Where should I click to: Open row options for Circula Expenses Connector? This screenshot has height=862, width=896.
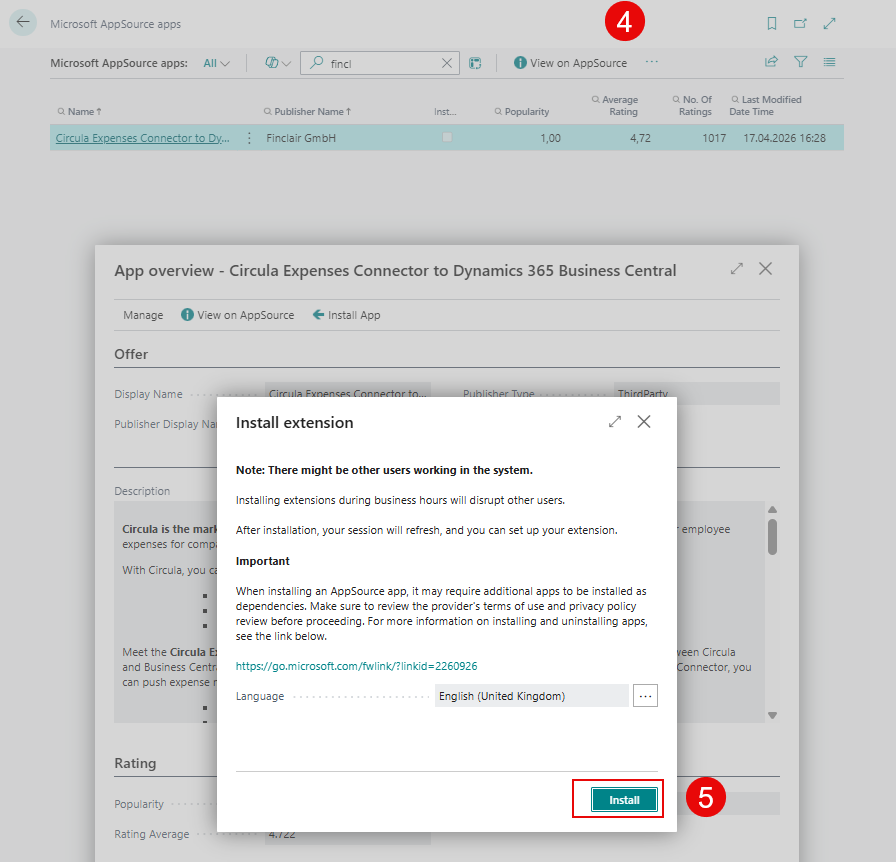pos(249,138)
